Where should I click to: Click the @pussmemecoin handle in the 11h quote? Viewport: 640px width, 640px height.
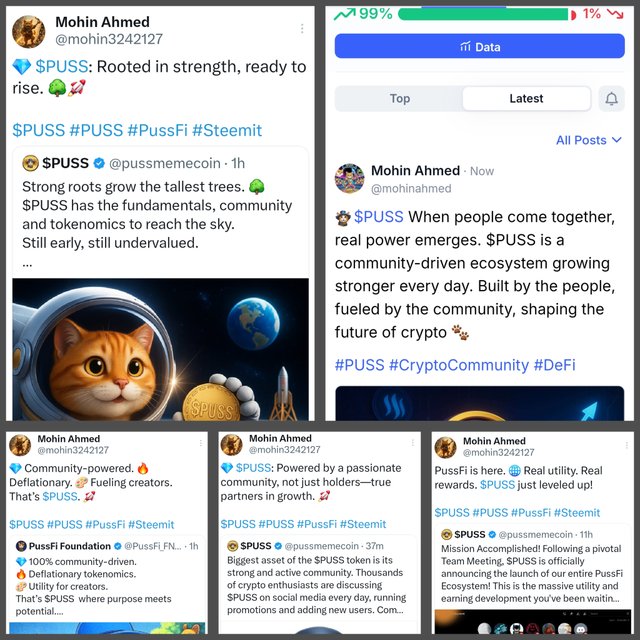click(x=535, y=534)
